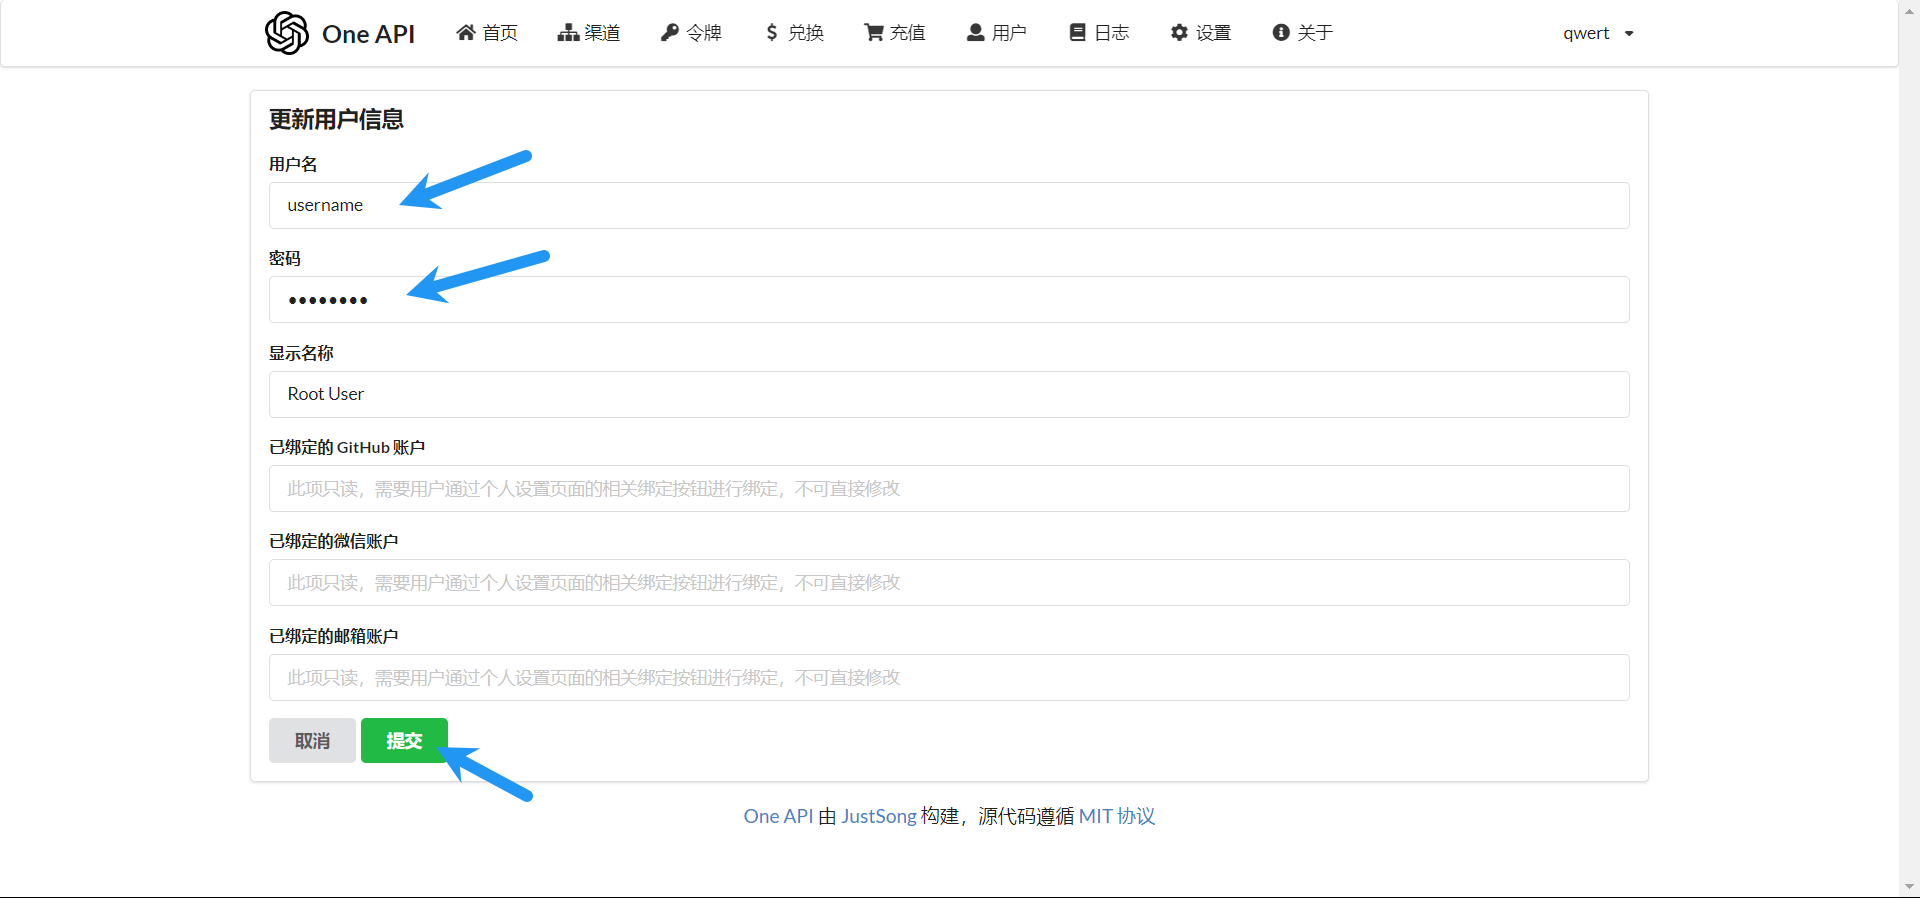Open the home page via house icon
1920x898 pixels.
466,33
